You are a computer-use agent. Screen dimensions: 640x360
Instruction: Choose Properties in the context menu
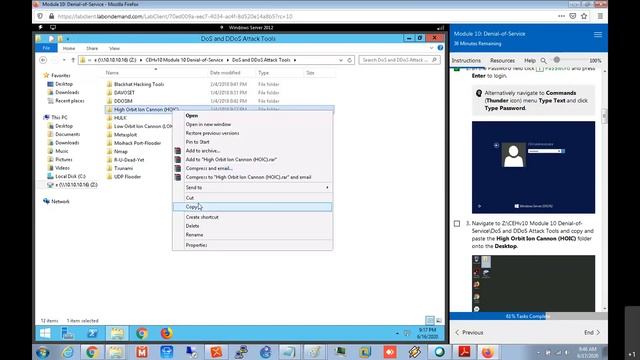(x=252, y=245)
